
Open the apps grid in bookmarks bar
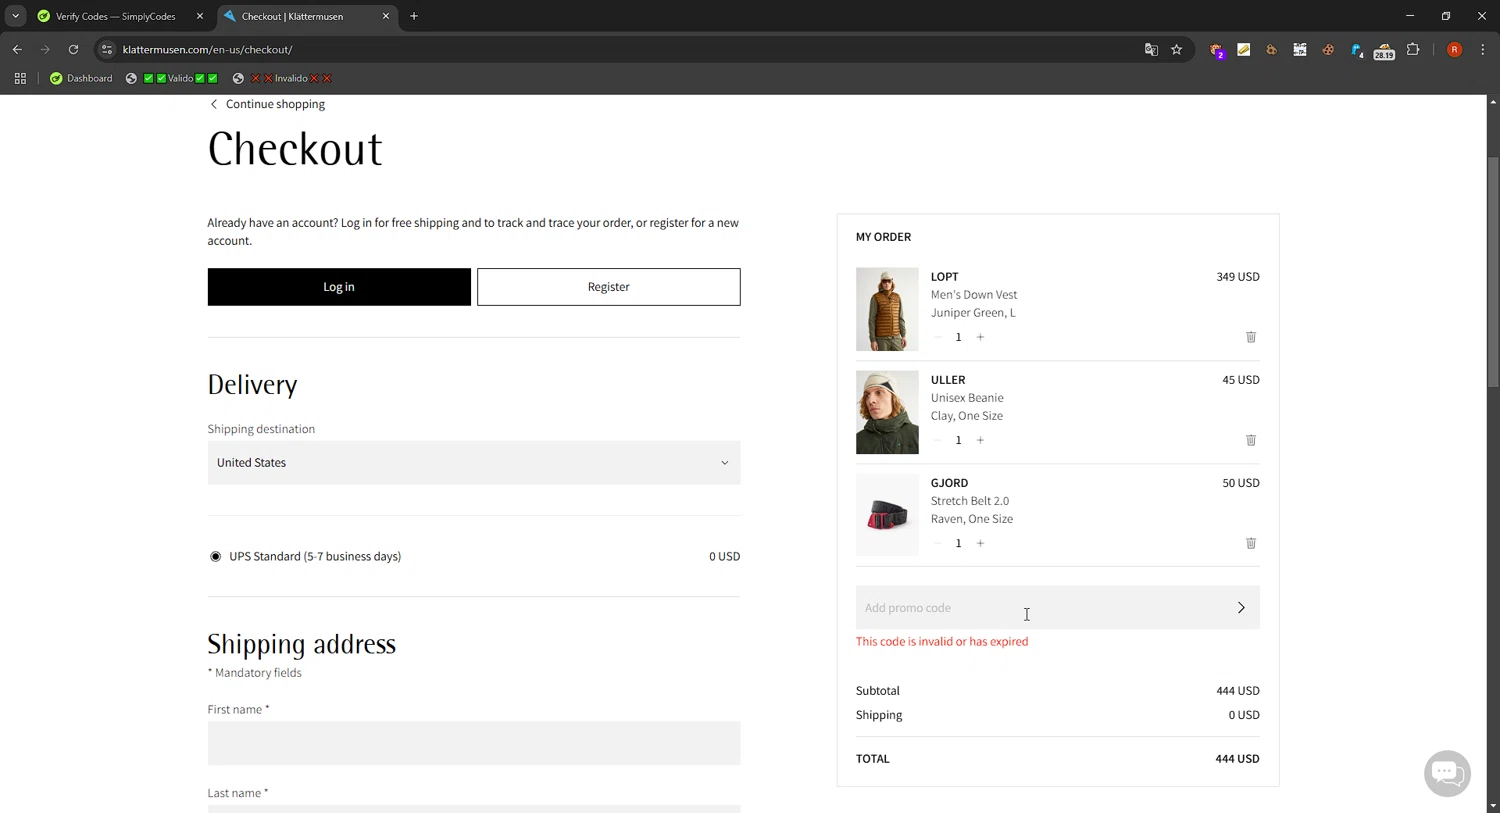tap(20, 78)
